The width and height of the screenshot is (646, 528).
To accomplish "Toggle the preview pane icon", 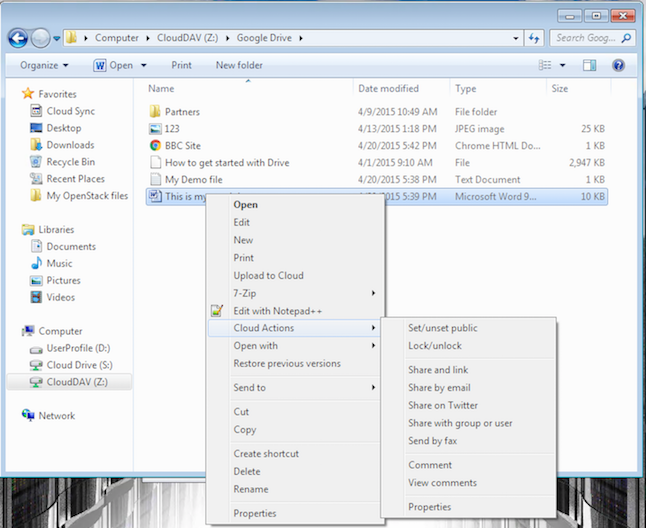I will tap(589, 65).
